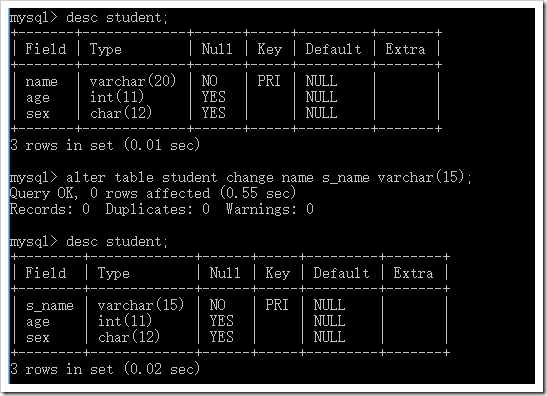The image size is (547, 396).
Task: Select the 'Default' header in second table
Action: pos(341,272)
